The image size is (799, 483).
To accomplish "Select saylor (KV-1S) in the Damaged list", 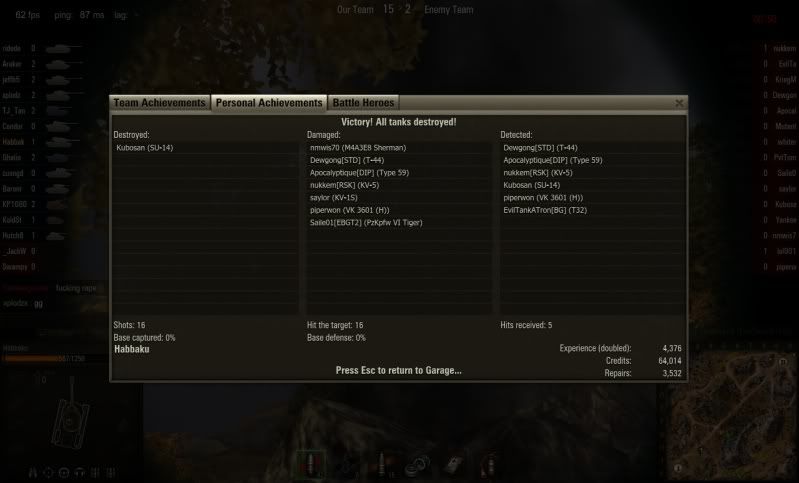I will 334,198.
